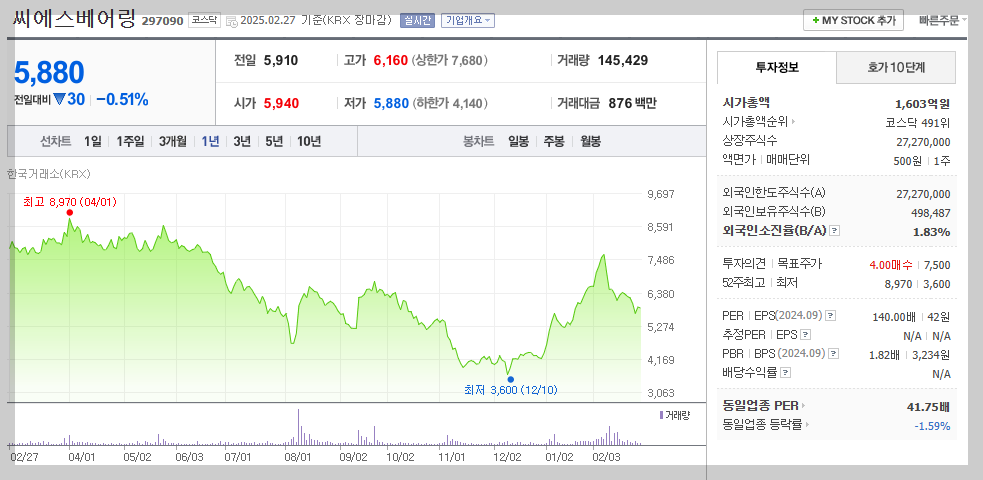Open the 기업개요 dropdown
983x480 pixels.
[468, 20]
